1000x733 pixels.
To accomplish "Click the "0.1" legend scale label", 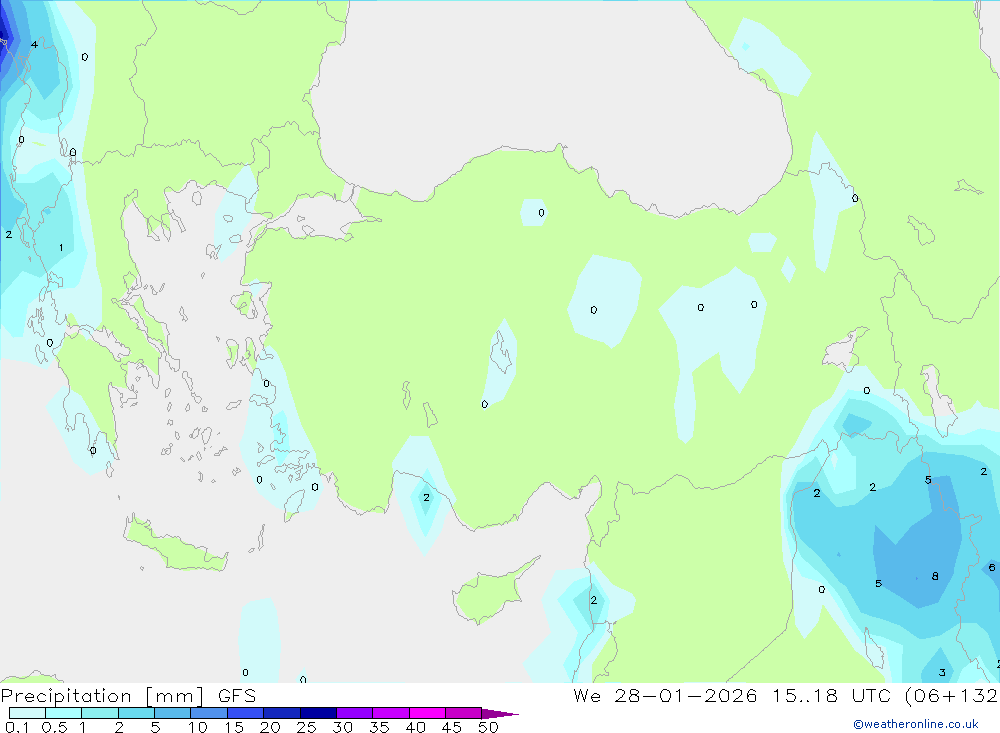I will tap(17, 727).
